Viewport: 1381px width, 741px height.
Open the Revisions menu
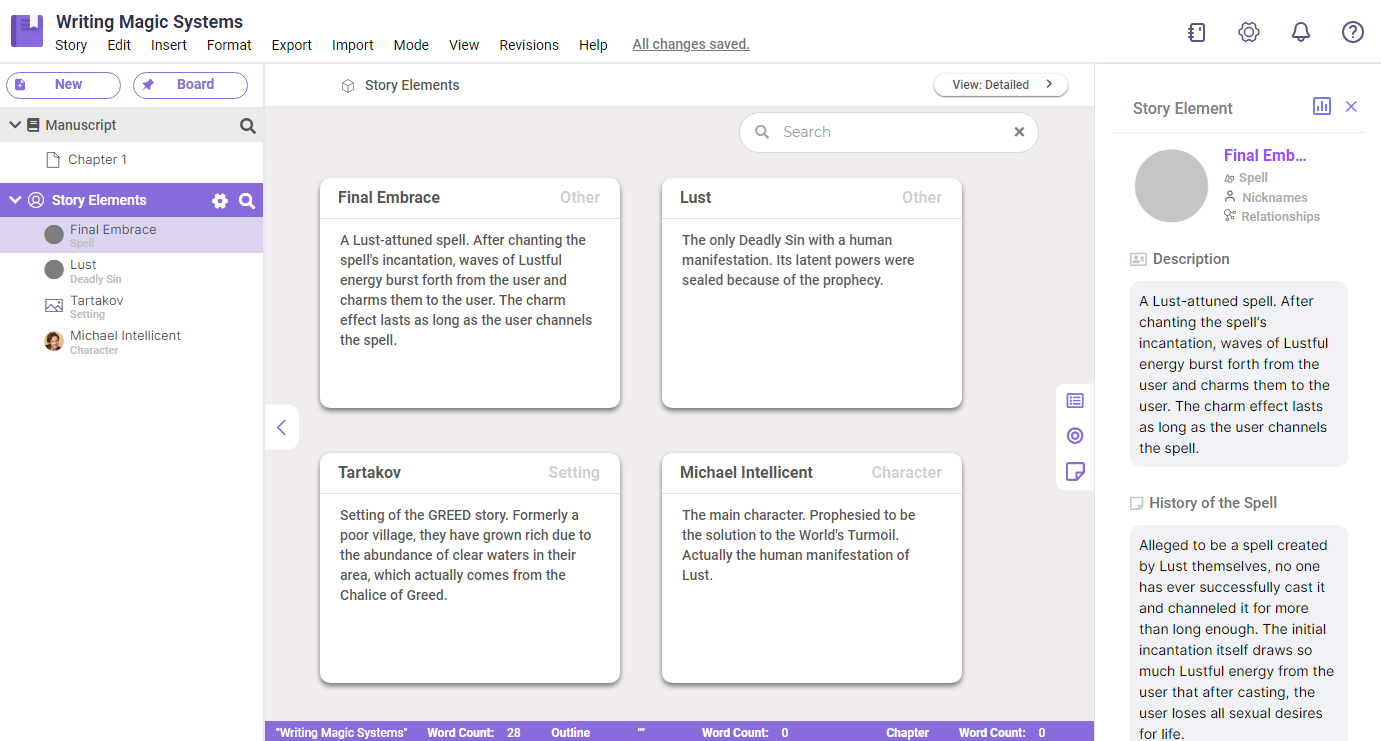528,44
